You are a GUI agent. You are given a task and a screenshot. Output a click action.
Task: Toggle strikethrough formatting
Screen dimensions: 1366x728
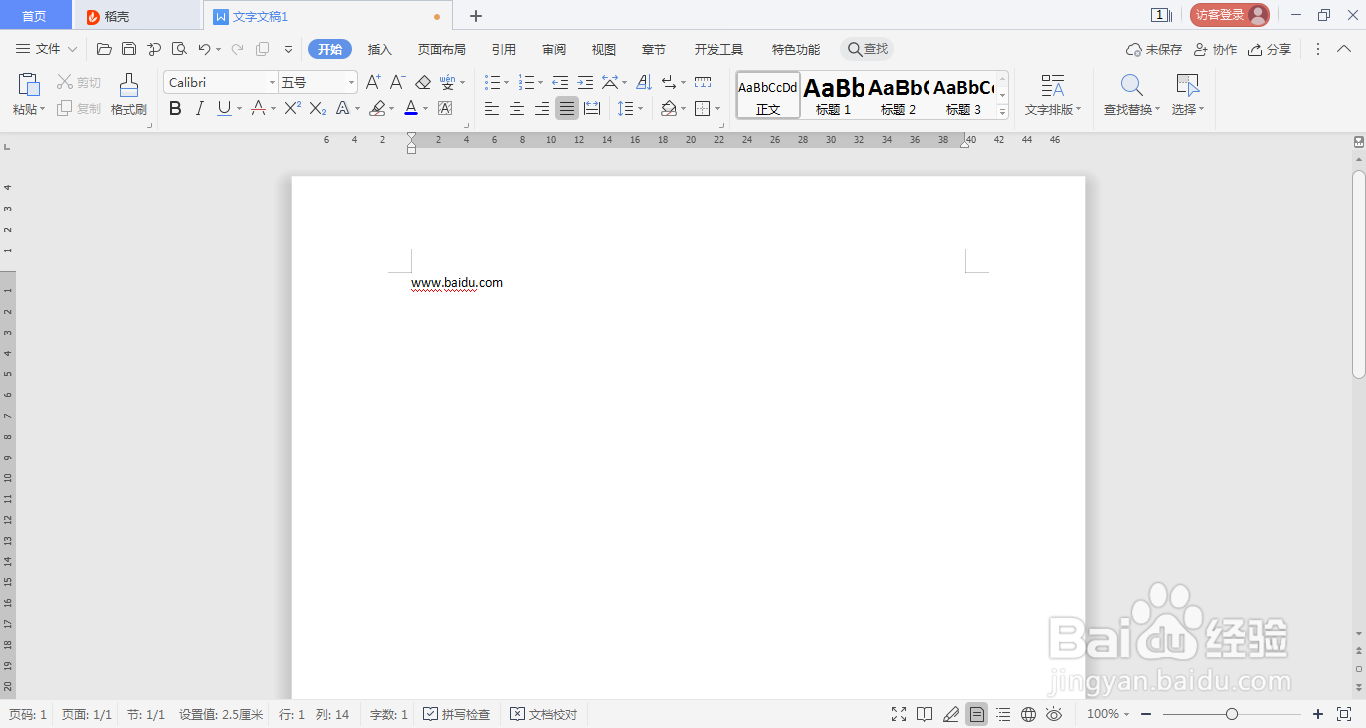click(258, 108)
